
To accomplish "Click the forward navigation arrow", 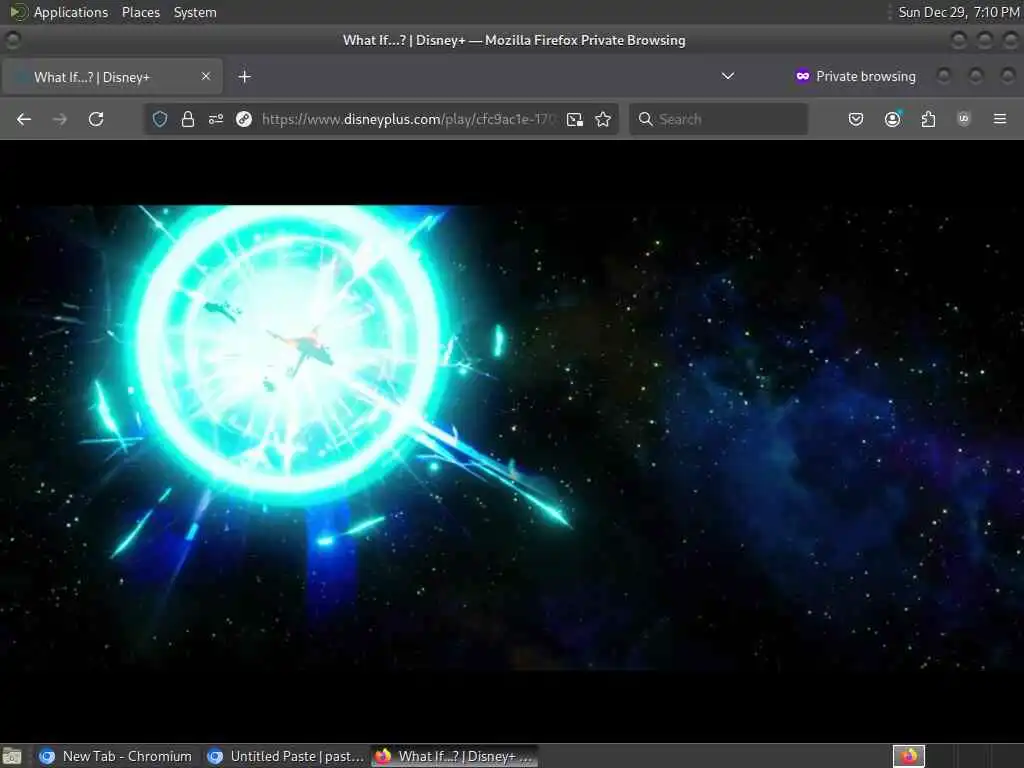I will [59, 119].
